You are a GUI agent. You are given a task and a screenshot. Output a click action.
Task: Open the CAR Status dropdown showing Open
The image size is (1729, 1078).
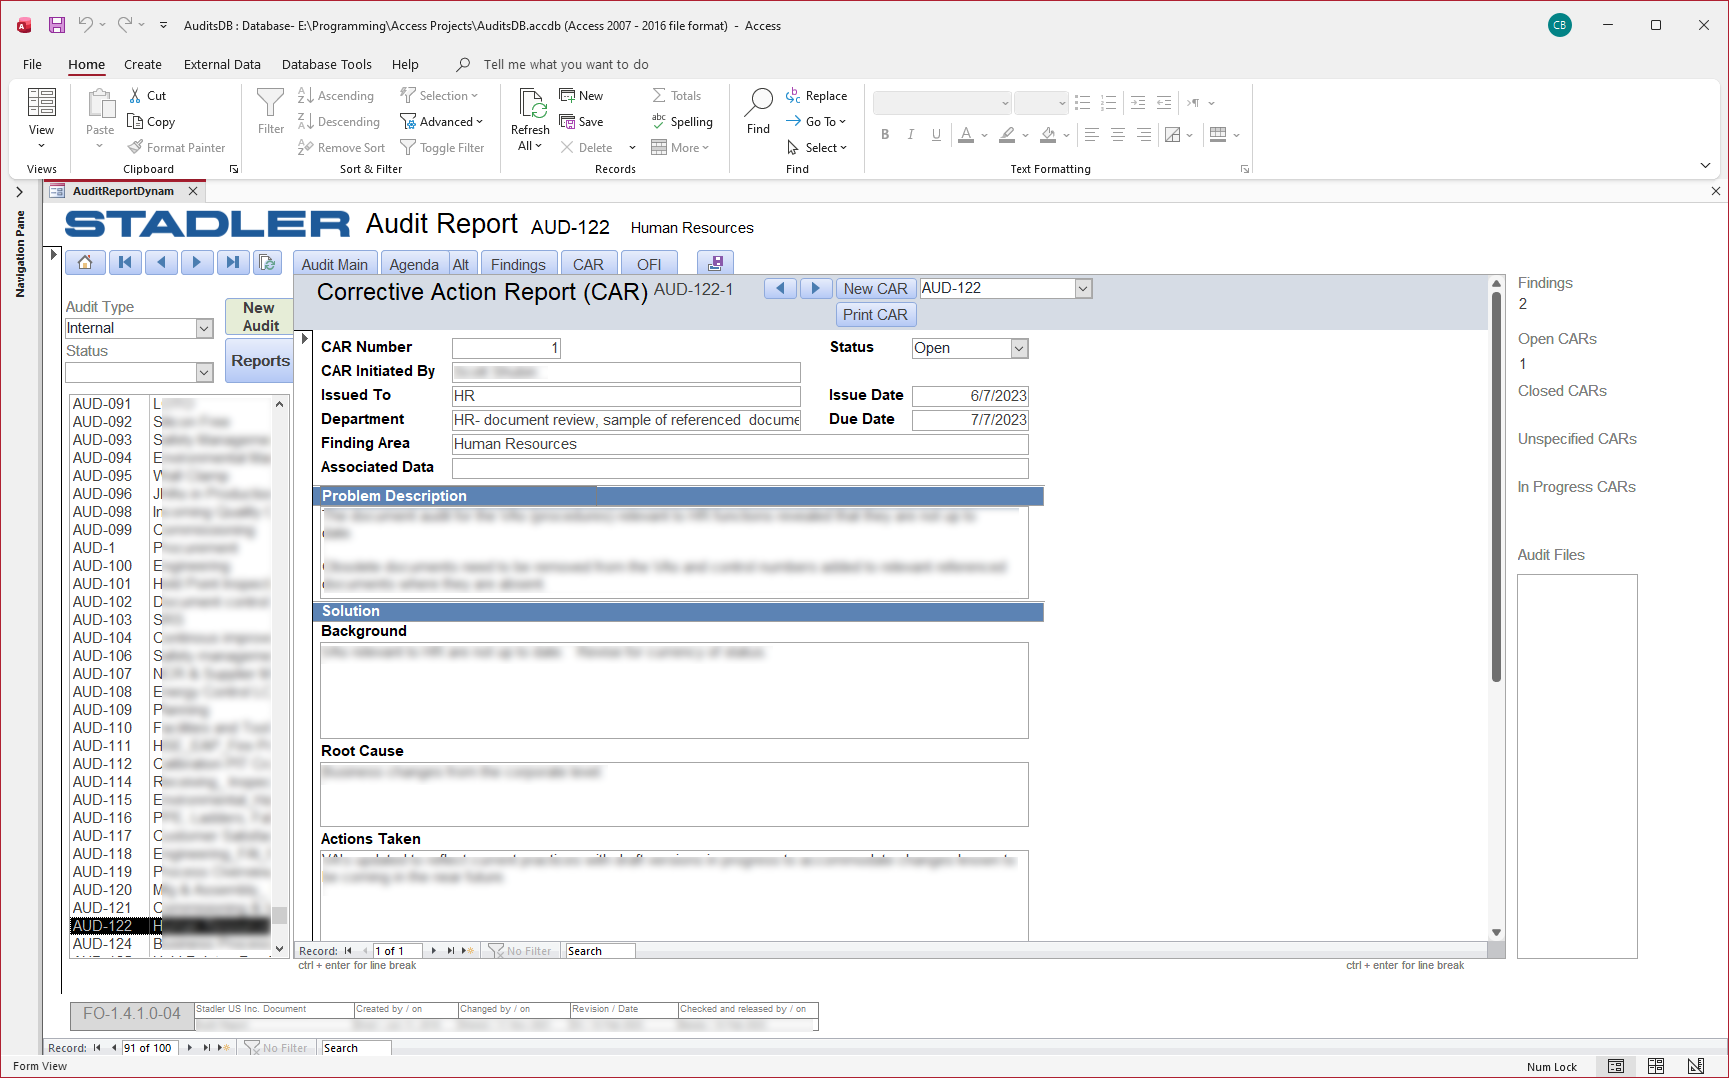pyautogui.click(x=1019, y=348)
